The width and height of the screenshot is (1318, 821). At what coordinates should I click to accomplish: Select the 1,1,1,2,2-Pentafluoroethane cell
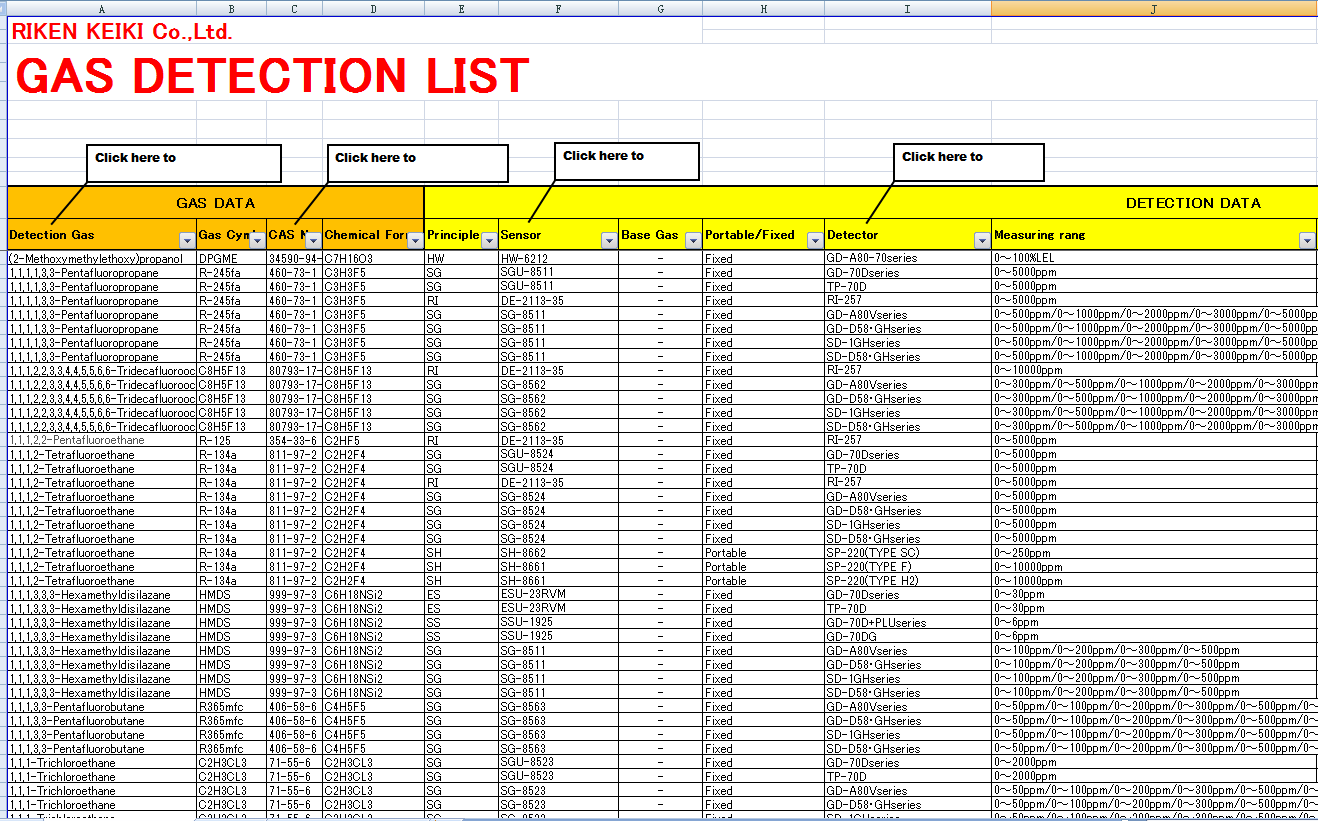102,440
